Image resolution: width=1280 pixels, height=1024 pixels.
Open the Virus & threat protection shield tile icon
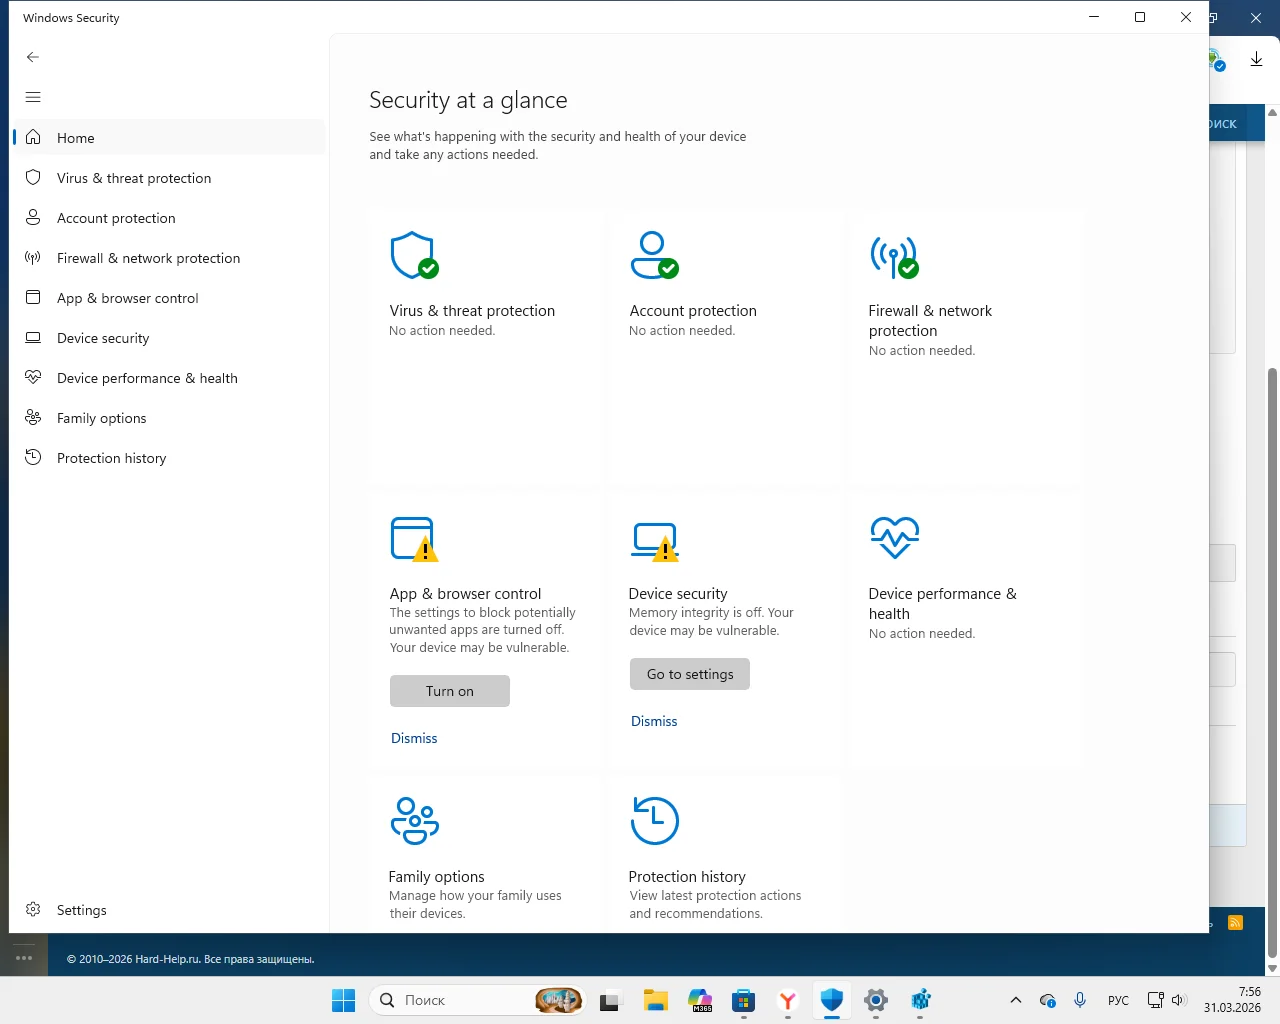click(413, 256)
